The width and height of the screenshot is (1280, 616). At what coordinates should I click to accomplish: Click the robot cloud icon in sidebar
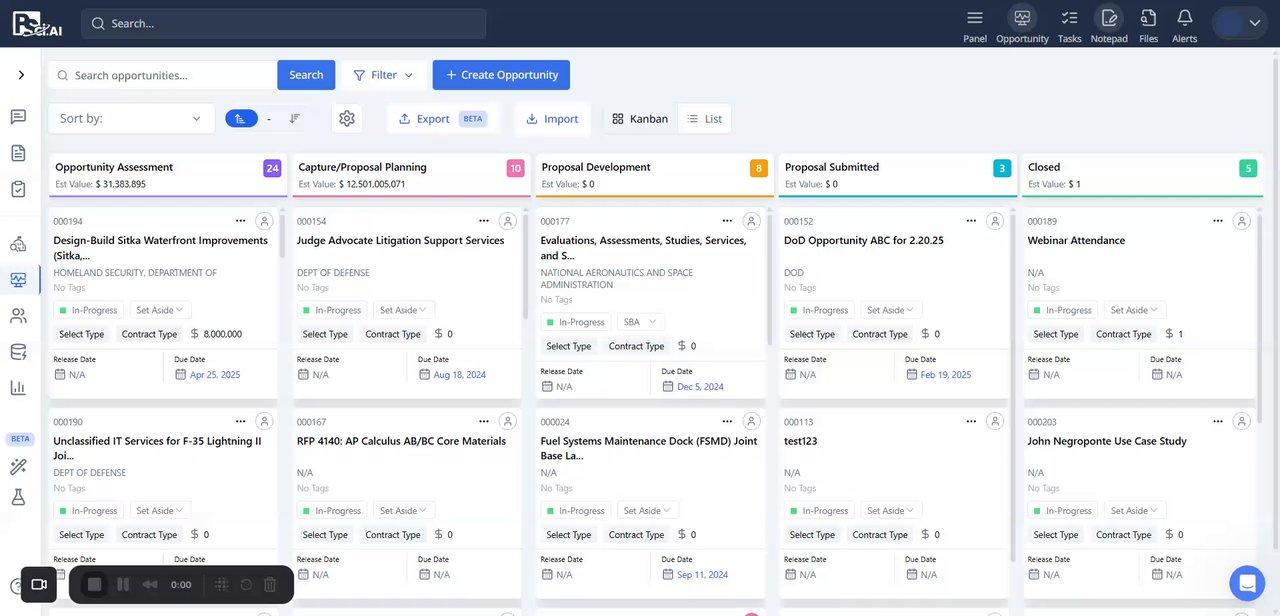[18, 244]
